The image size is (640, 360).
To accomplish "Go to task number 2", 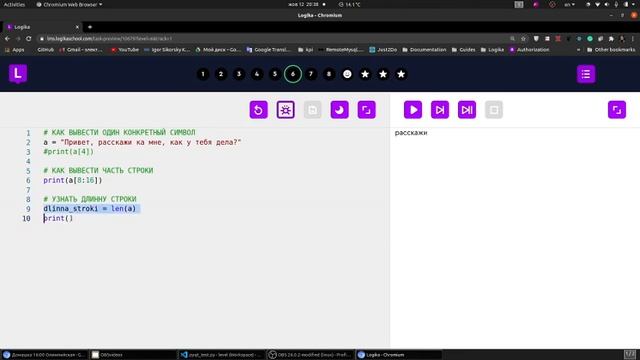I will (x=221, y=74).
